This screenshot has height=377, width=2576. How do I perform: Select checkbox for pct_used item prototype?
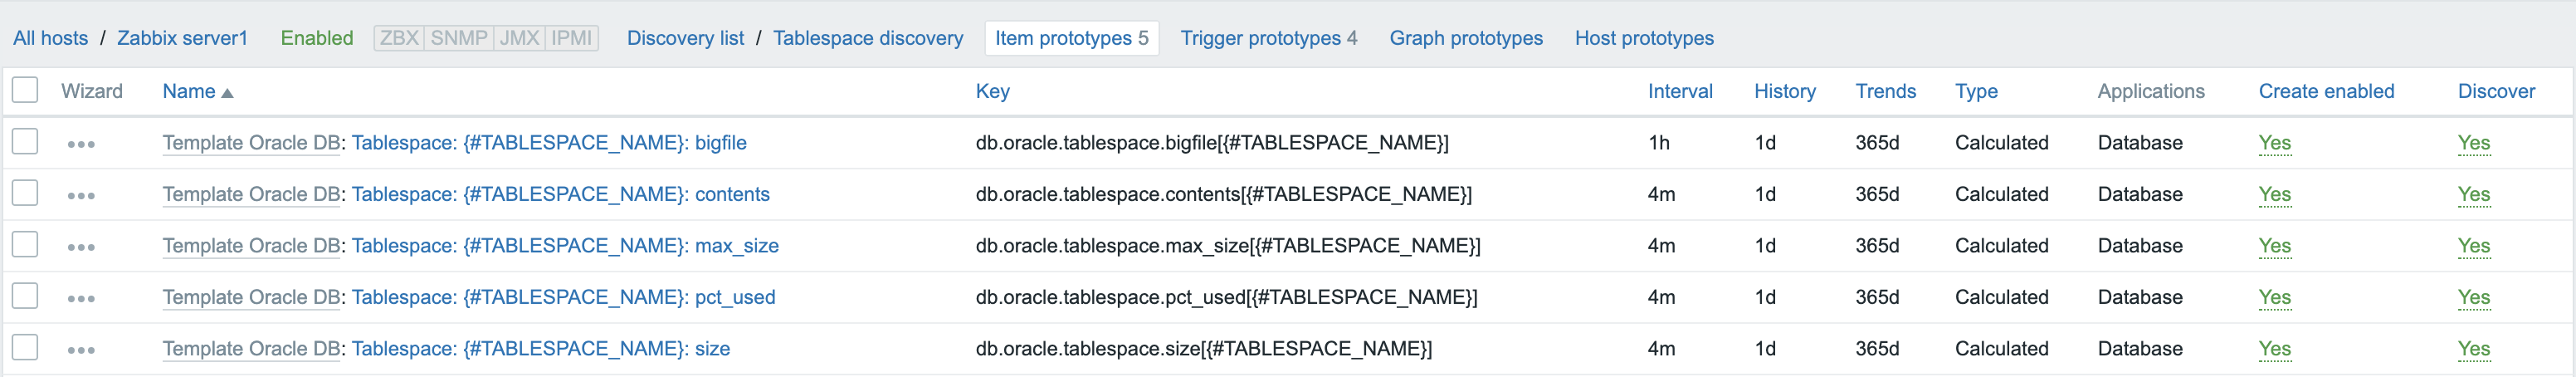coord(25,296)
